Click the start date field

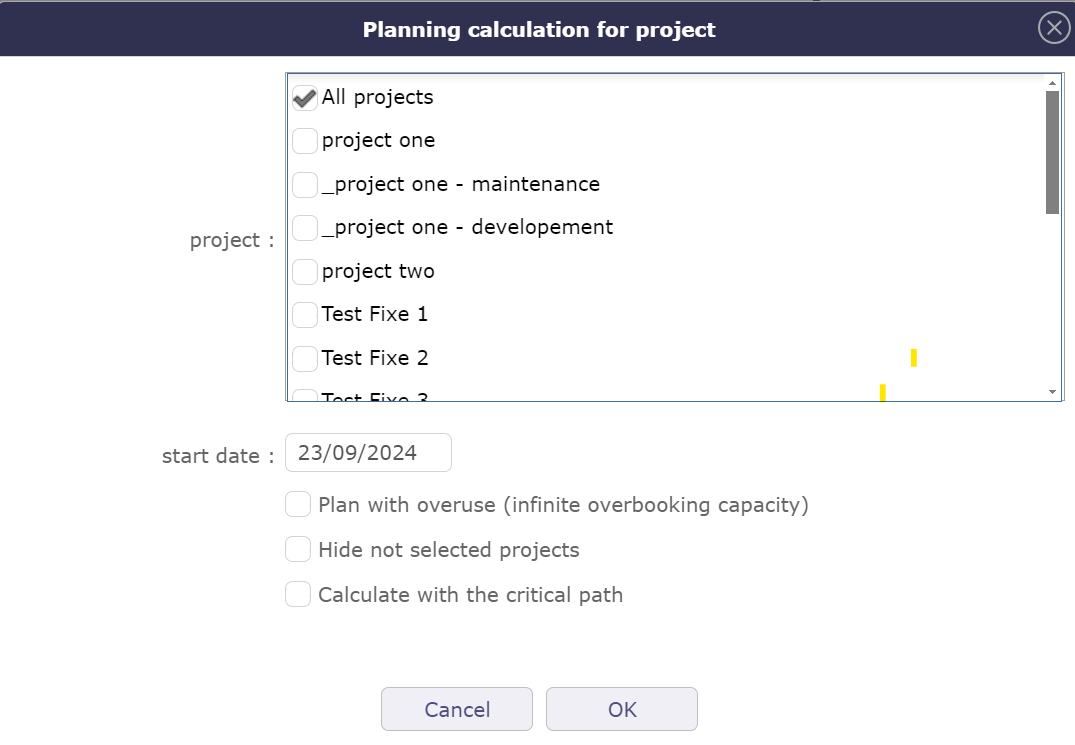click(368, 452)
